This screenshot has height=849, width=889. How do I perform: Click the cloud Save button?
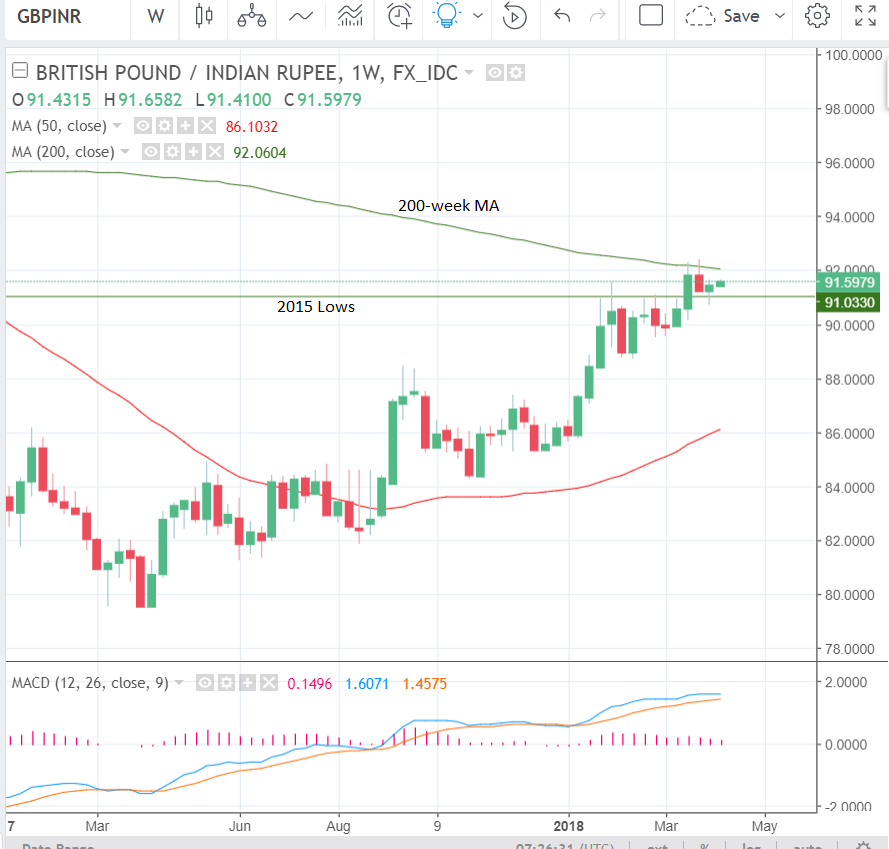coord(722,16)
